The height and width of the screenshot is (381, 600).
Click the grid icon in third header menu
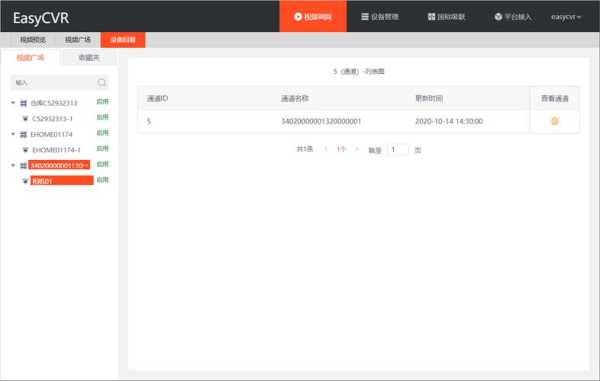point(431,17)
